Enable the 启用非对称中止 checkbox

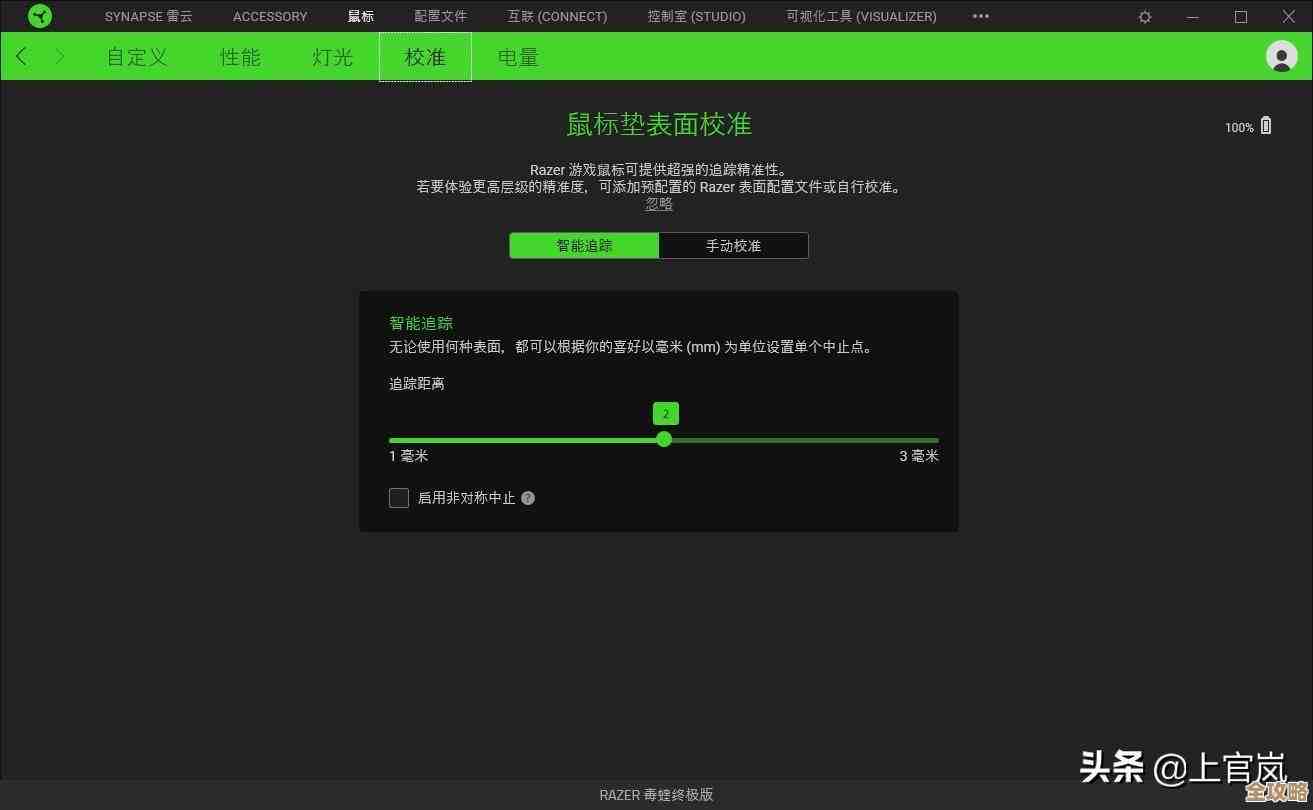tap(399, 497)
